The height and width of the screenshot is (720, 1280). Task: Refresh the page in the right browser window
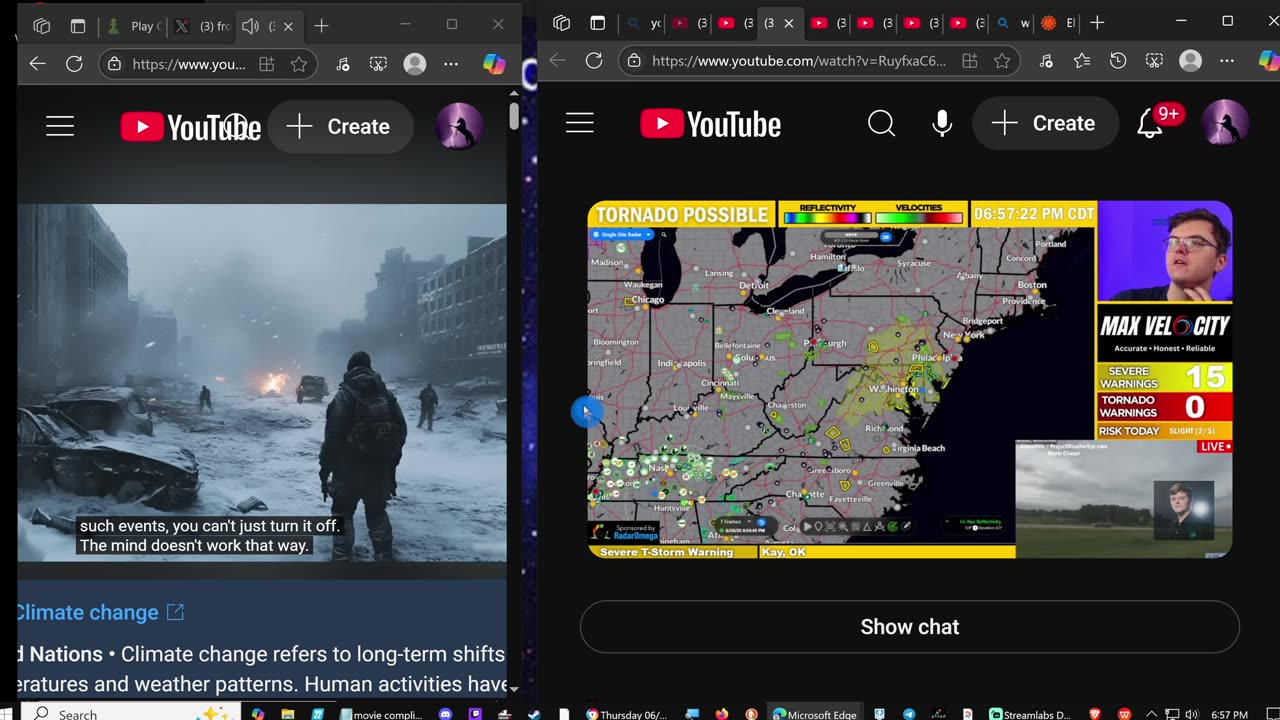tap(594, 61)
